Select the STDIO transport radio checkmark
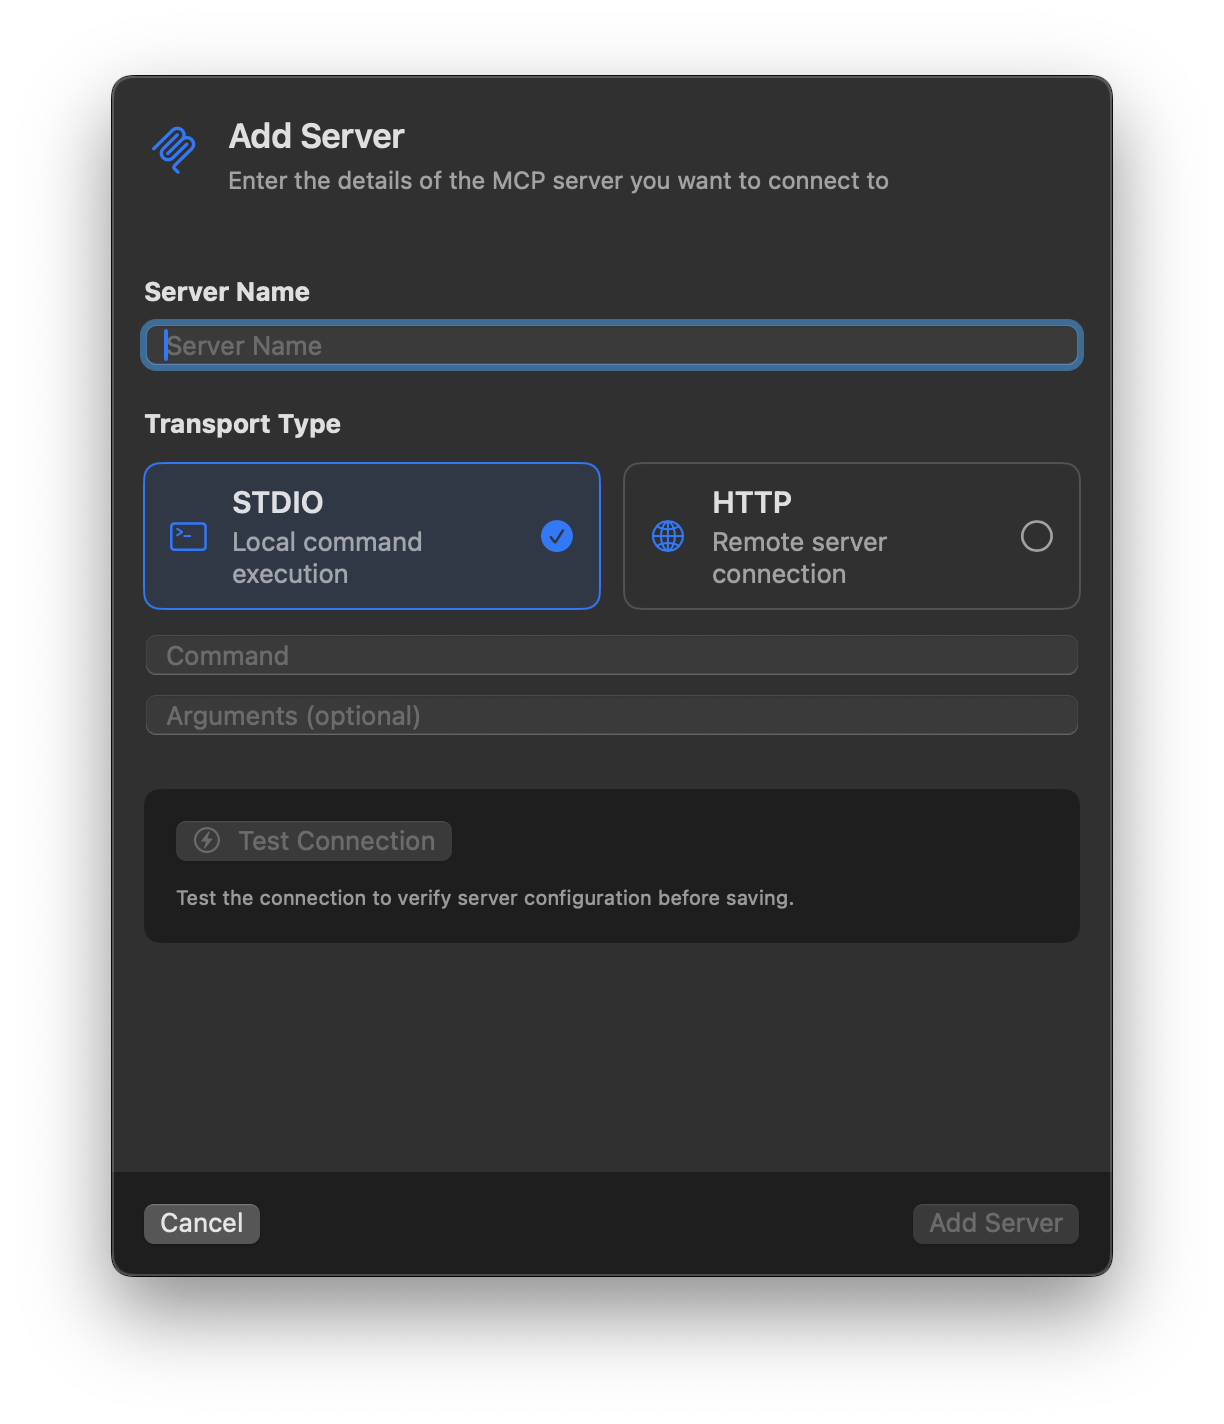This screenshot has height=1424, width=1224. point(557,536)
